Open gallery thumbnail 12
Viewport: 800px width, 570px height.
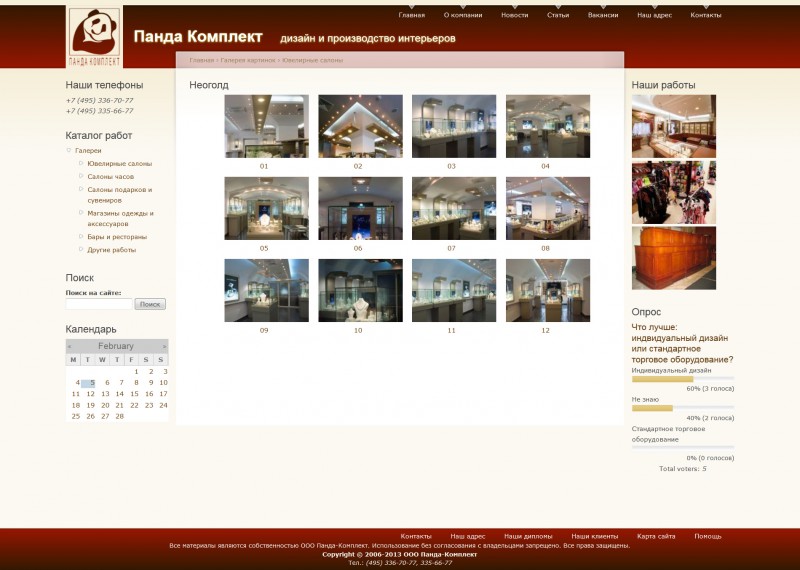pyautogui.click(x=548, y=290)
